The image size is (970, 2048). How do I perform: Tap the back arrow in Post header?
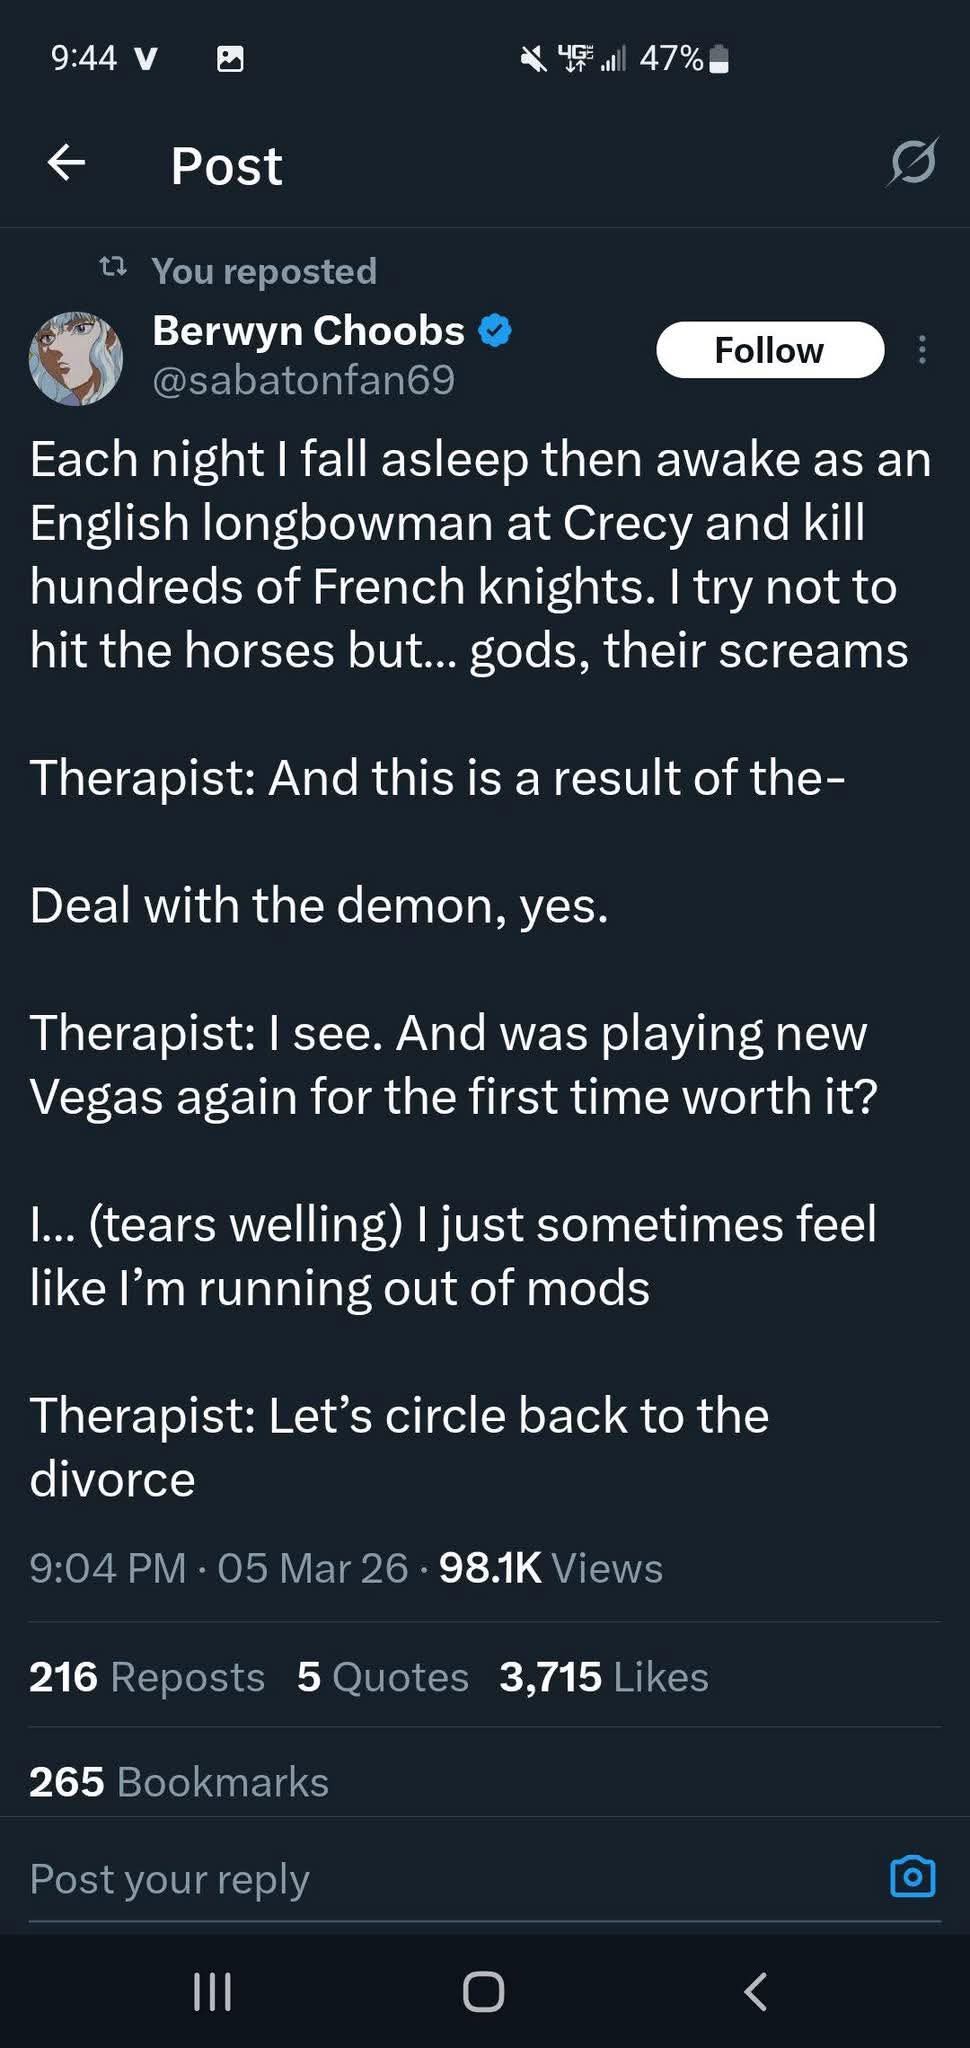pyautogui.click(x=66, y=163)
